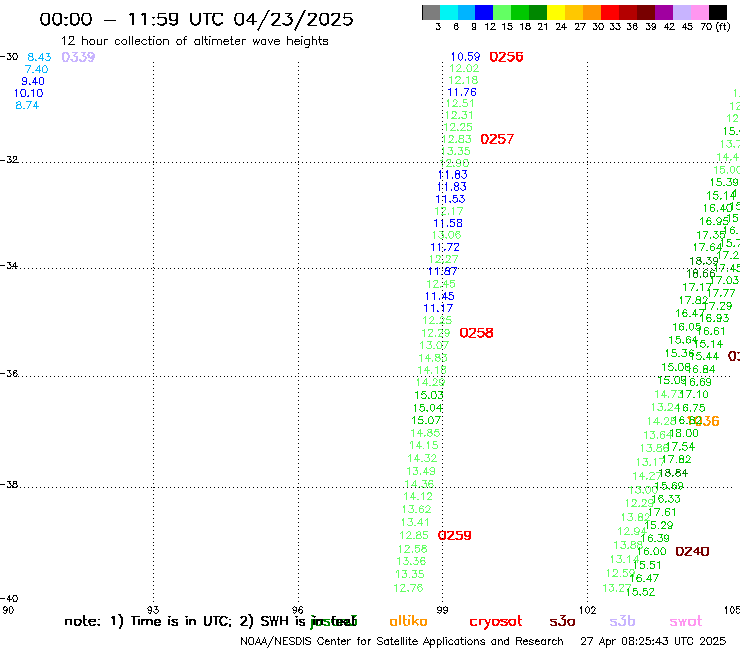Click the orange swatch in the color bar
Image resolution: width=740 pixels, height=650 pixels.
[592, 12]
